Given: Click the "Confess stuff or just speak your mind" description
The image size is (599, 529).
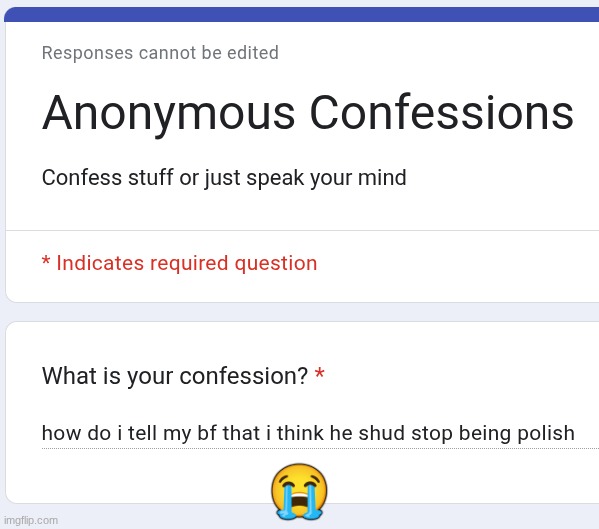Looking at the screenshot, I should (224, 178).
